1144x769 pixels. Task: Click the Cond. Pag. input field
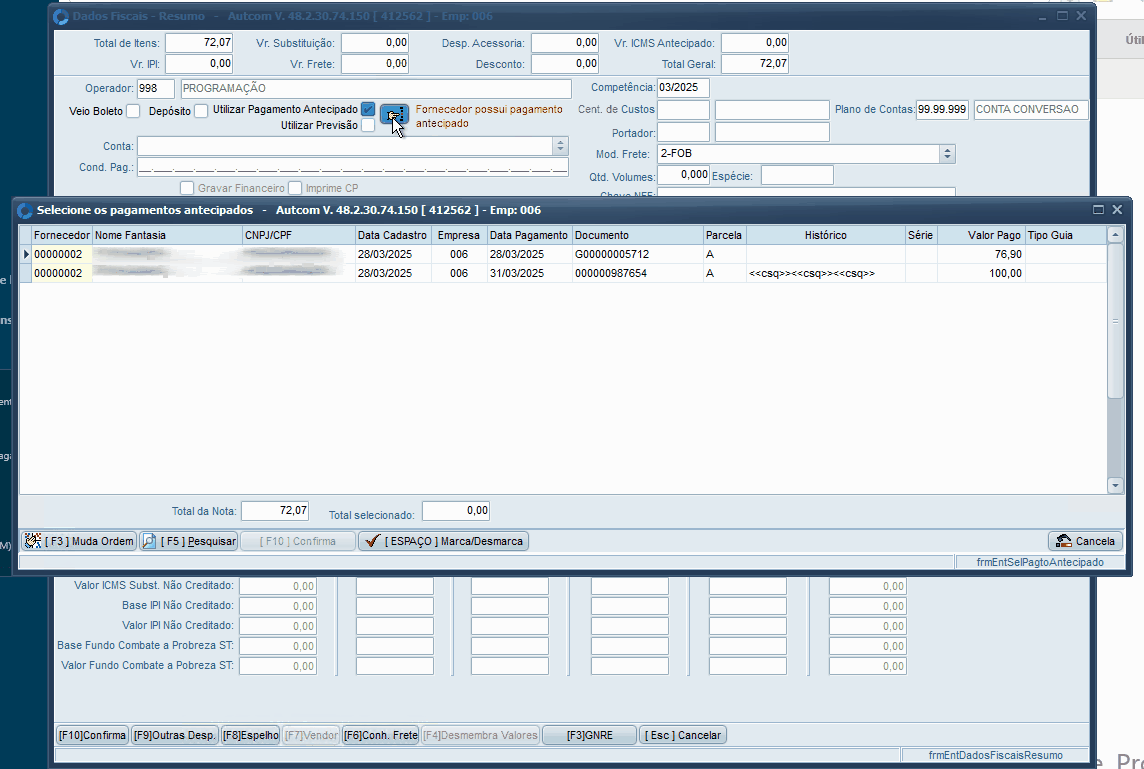click(x=353, y=167)
